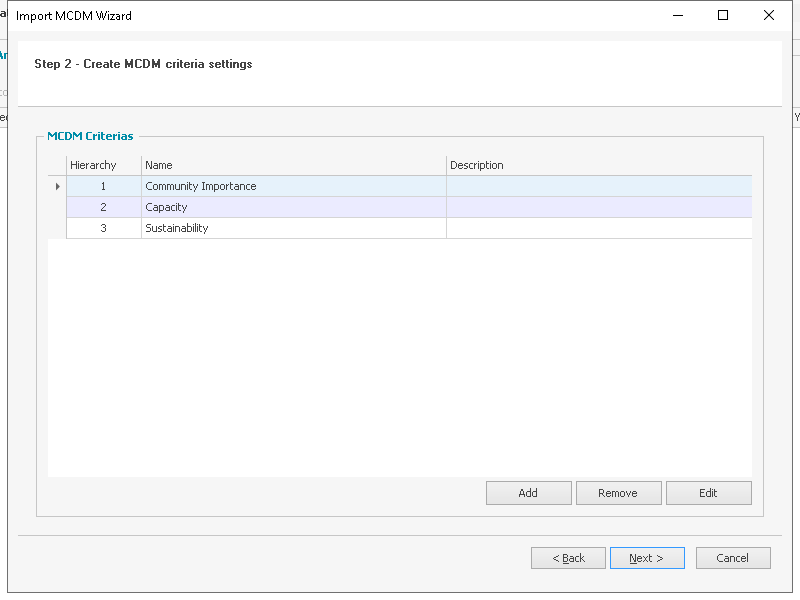
Task: Close the wizard window with X
Action: coord(769,15)
